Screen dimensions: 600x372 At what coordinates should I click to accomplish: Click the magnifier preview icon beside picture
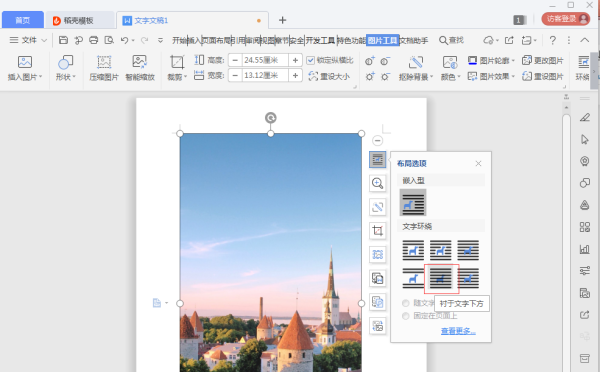(x=378, y=183)
